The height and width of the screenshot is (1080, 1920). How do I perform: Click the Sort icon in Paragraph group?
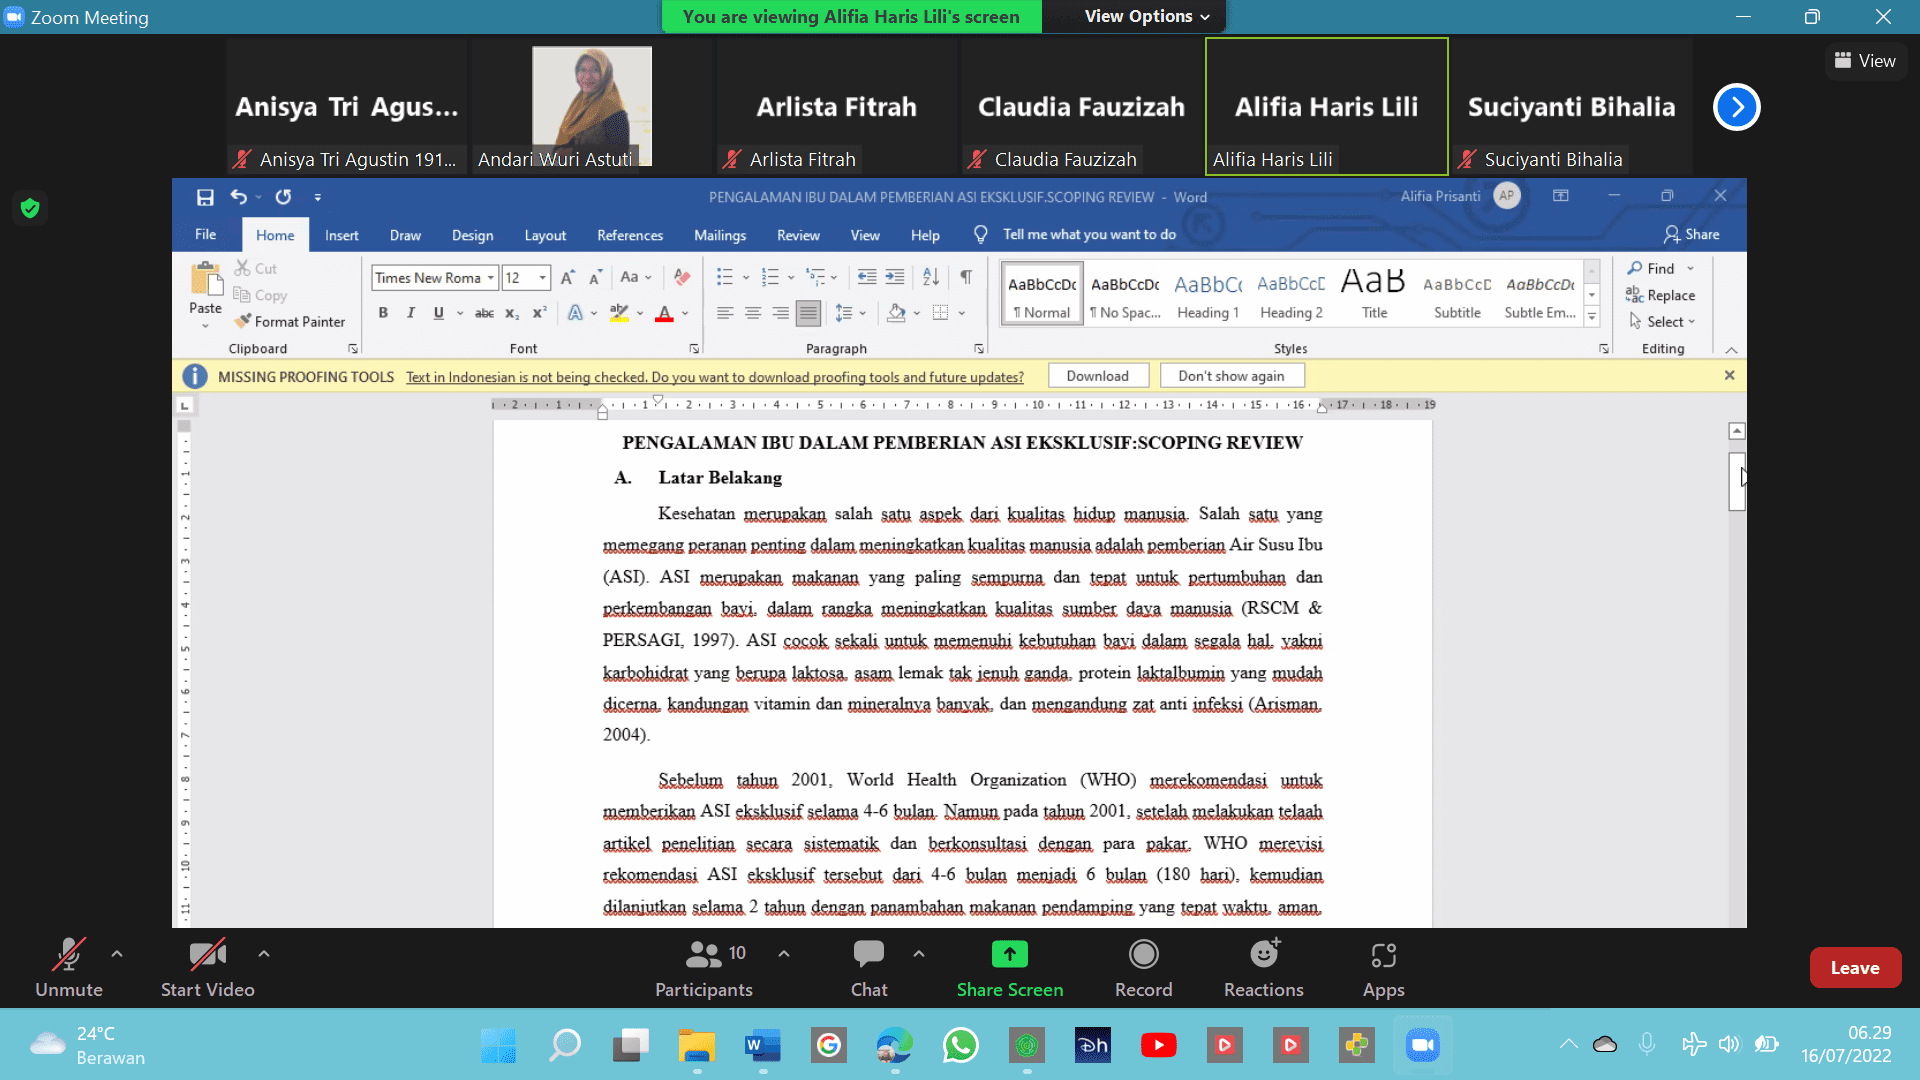tap(931, 277)
